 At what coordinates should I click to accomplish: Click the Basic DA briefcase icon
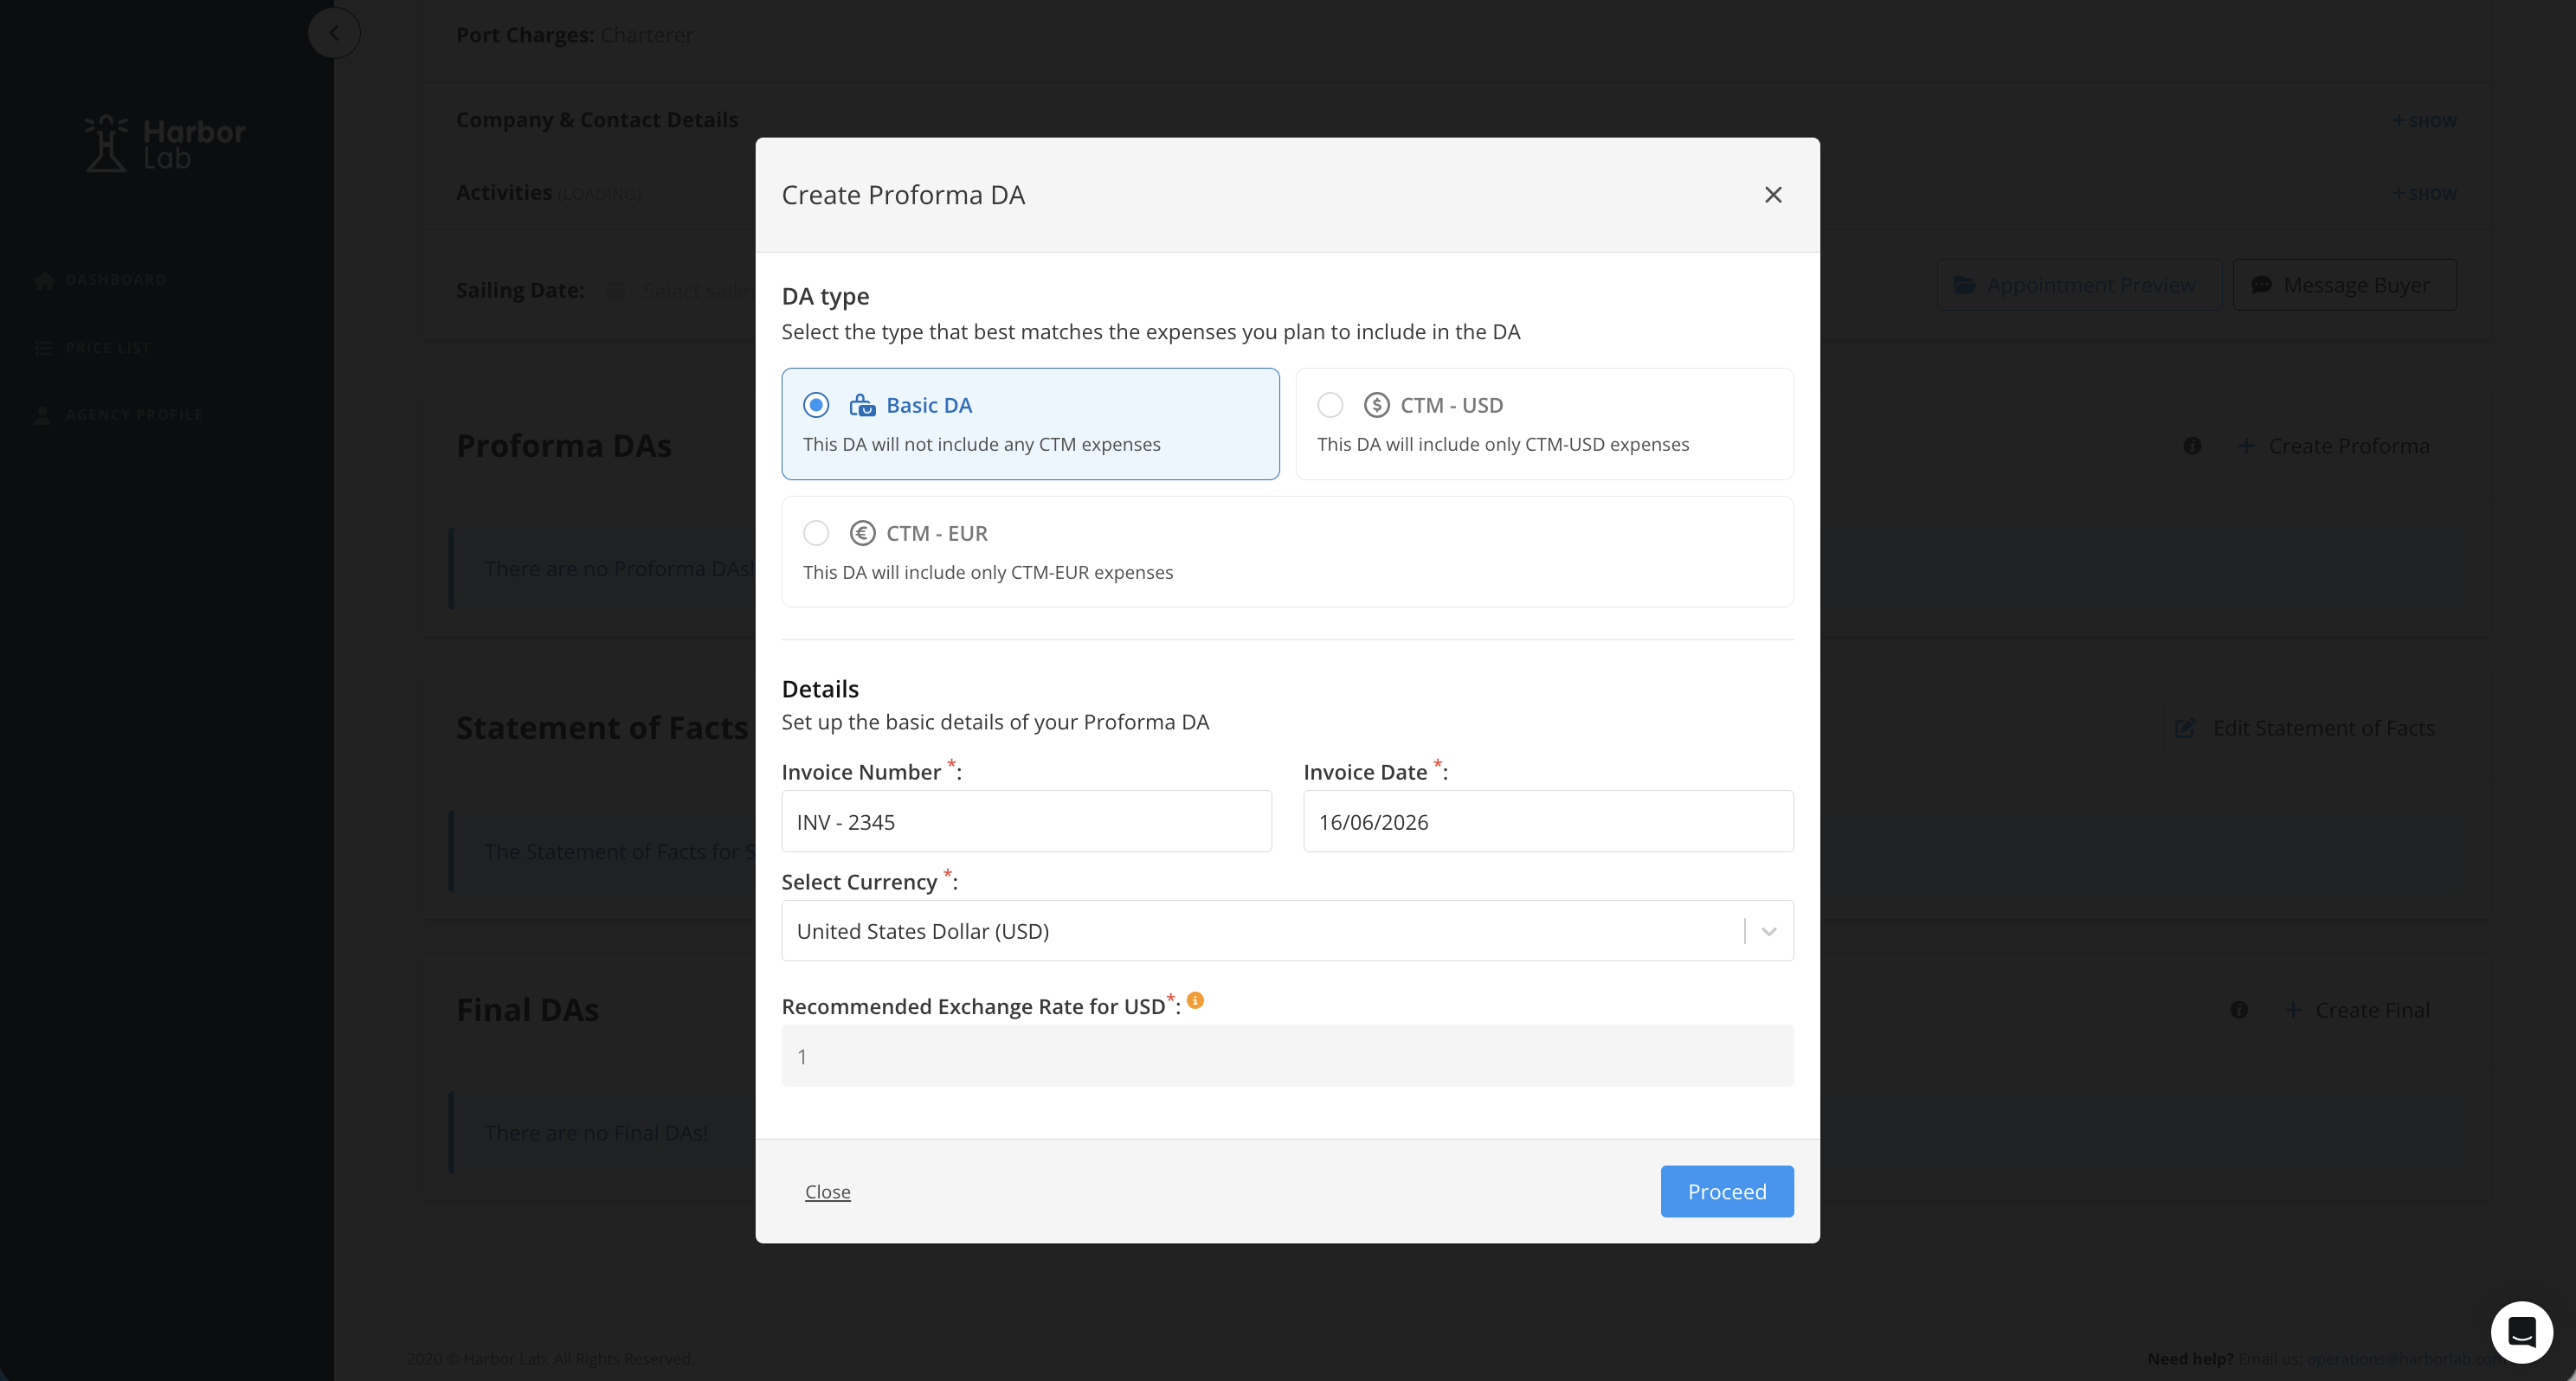coord(862,405)
